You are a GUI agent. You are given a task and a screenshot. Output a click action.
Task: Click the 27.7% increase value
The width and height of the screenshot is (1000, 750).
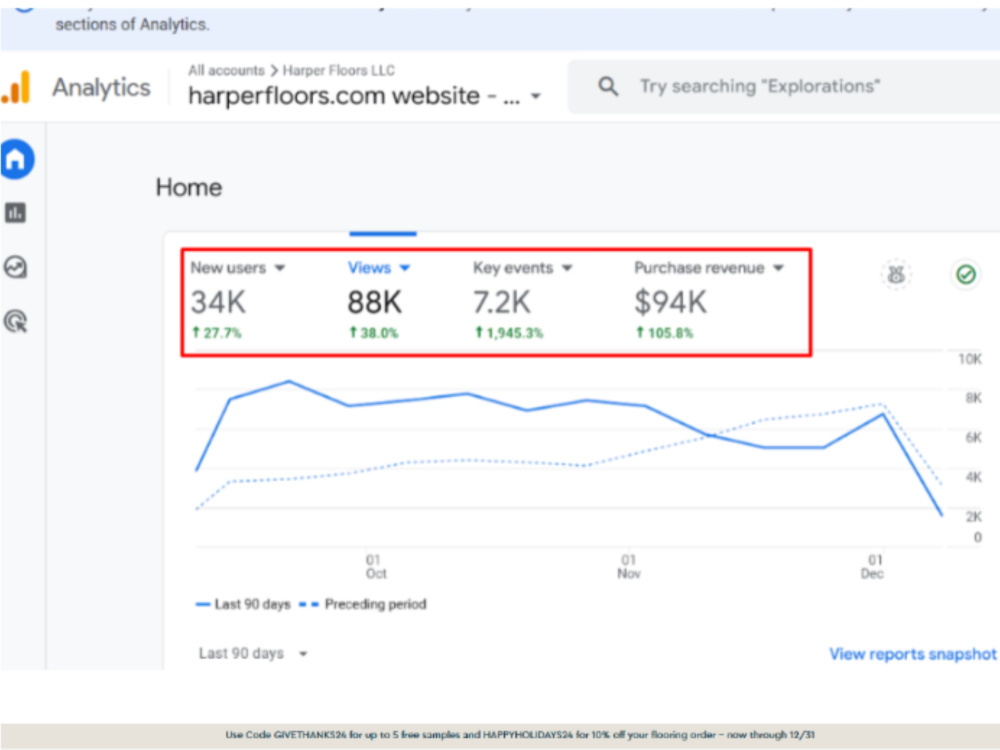pyautogui.click(x=217, y=332)
